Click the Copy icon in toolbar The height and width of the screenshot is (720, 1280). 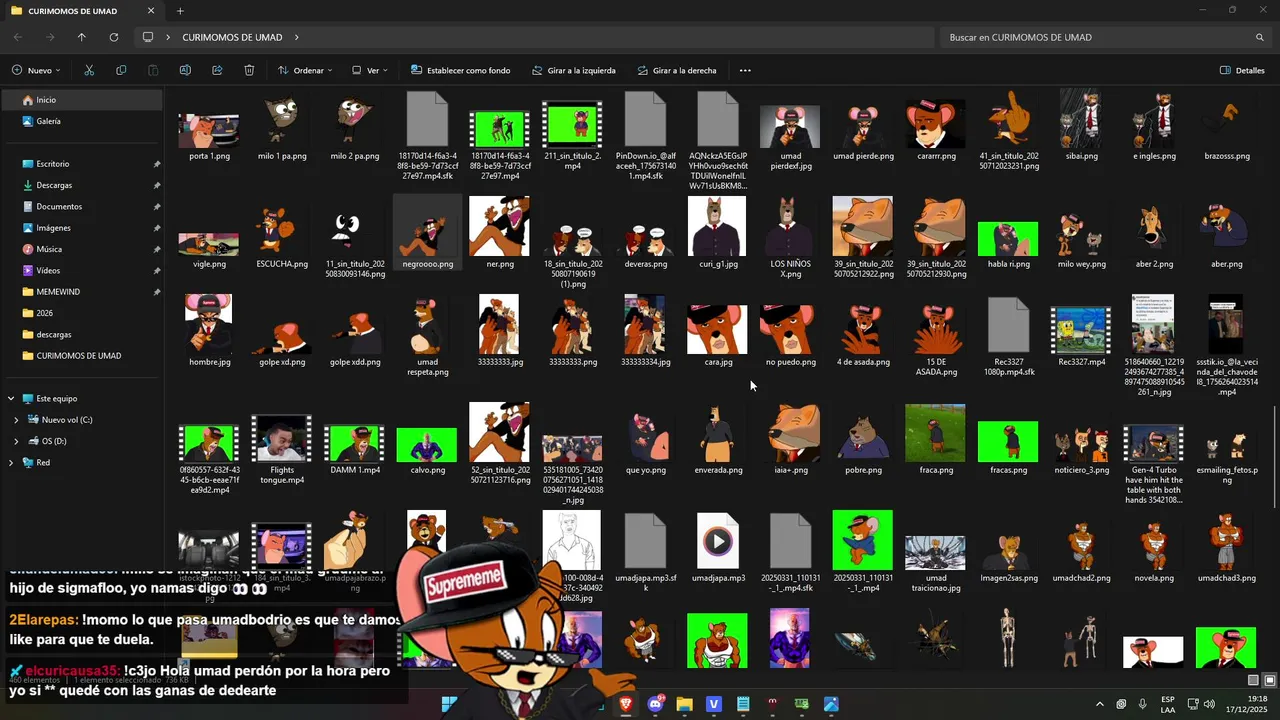click(121, 70)
